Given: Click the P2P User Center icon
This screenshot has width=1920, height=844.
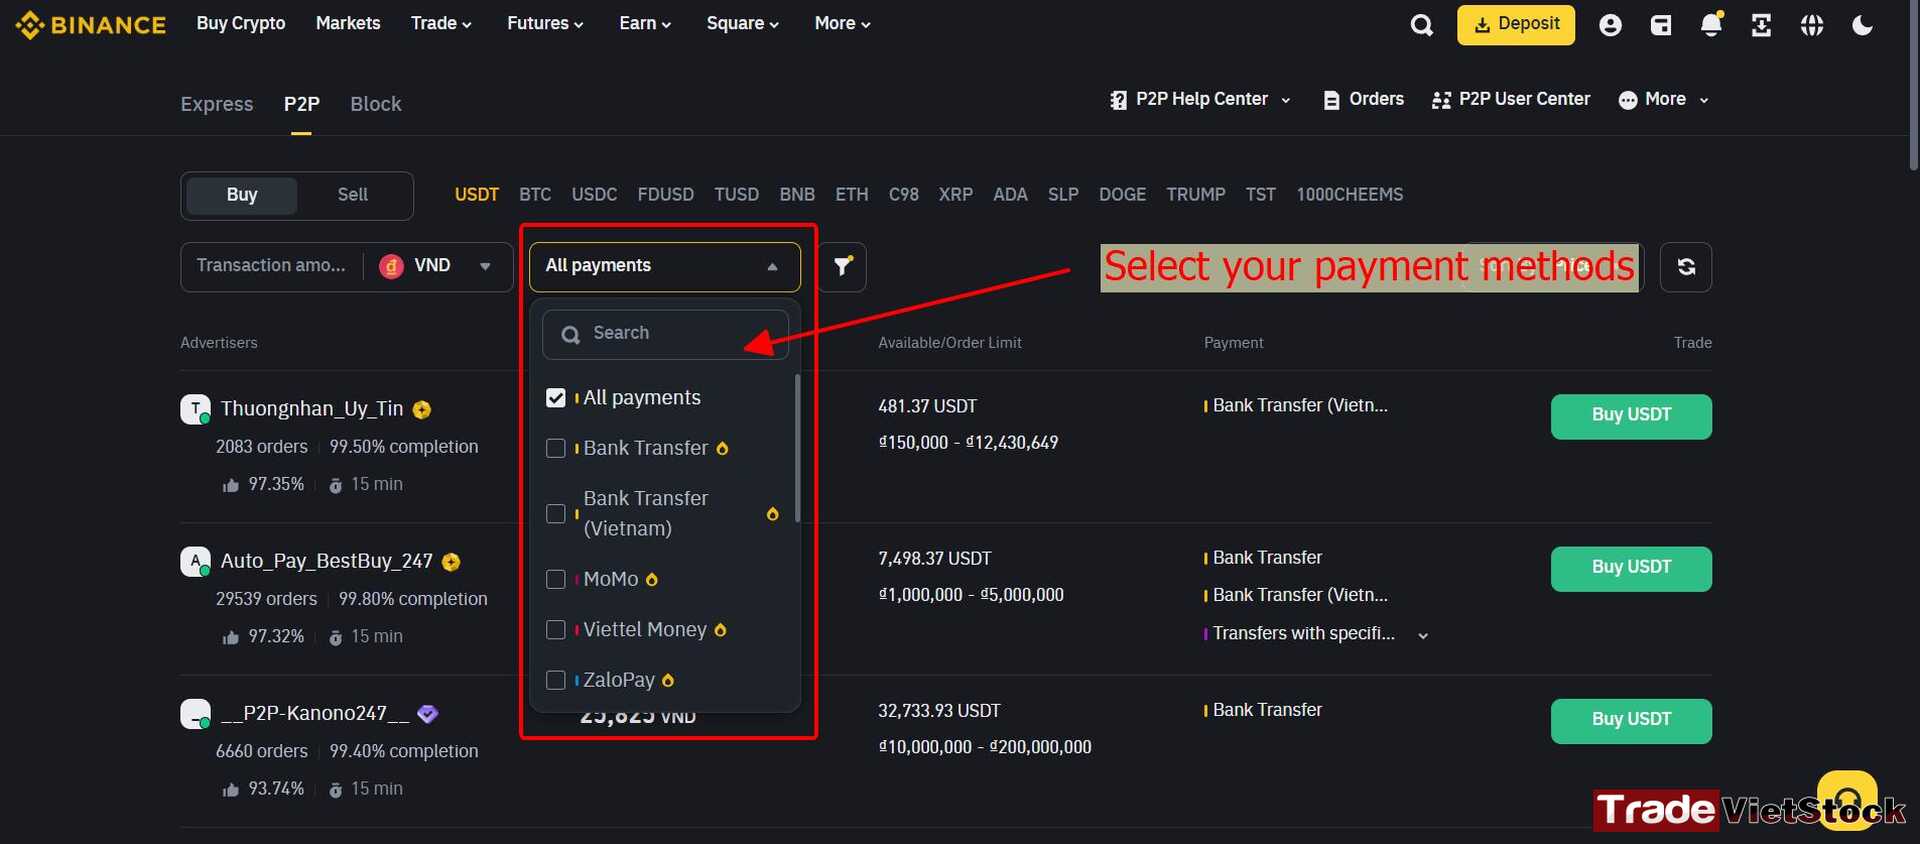Looking at the screenshot, I should tap(1441, 100).
